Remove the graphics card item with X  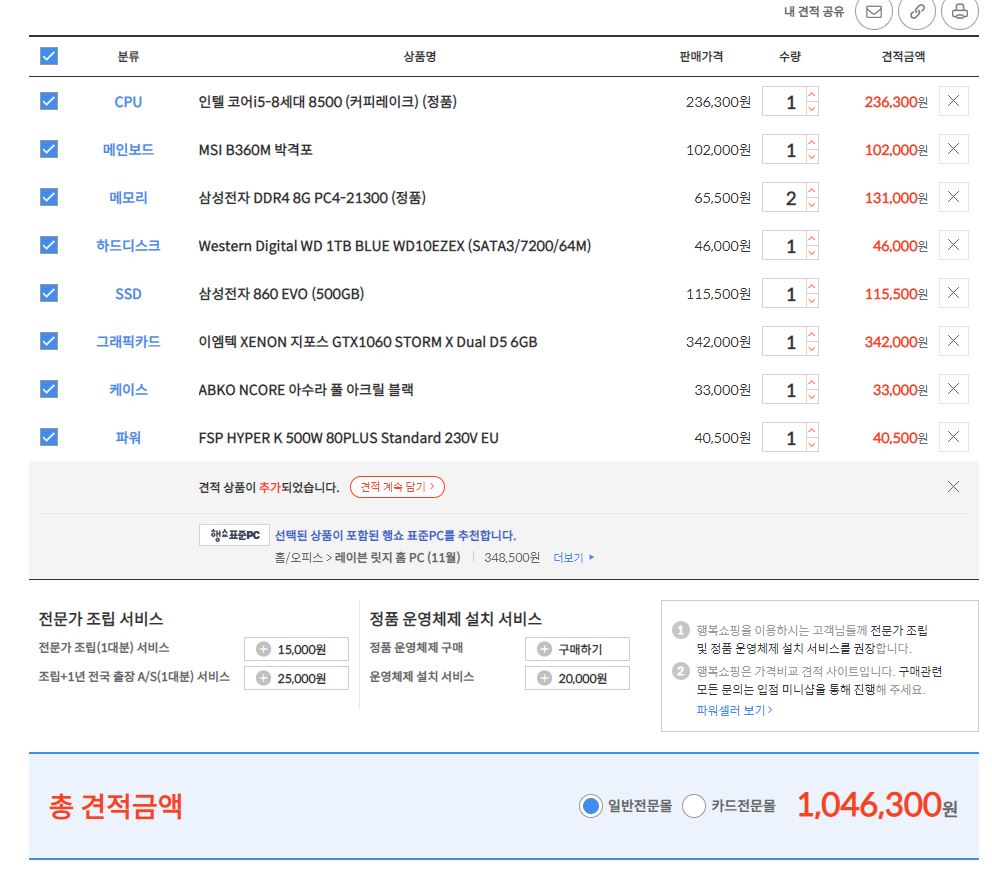click(953, 342)
